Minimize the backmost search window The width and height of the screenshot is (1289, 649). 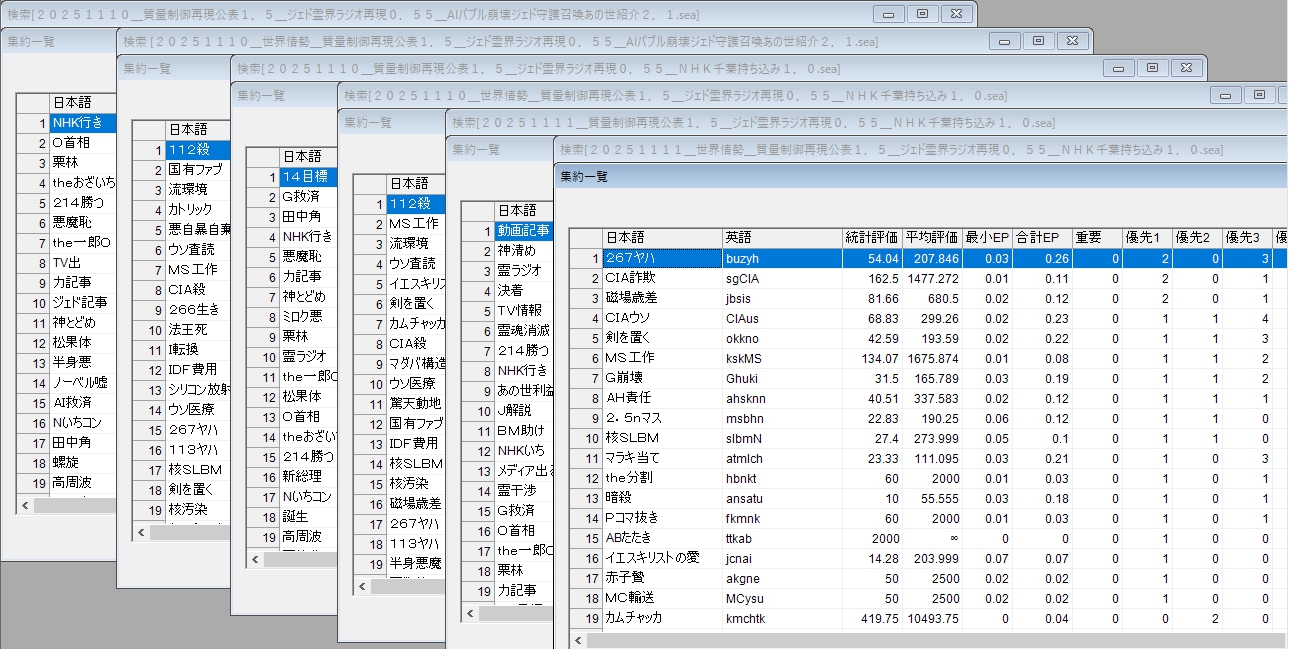(x=887, y=14)
